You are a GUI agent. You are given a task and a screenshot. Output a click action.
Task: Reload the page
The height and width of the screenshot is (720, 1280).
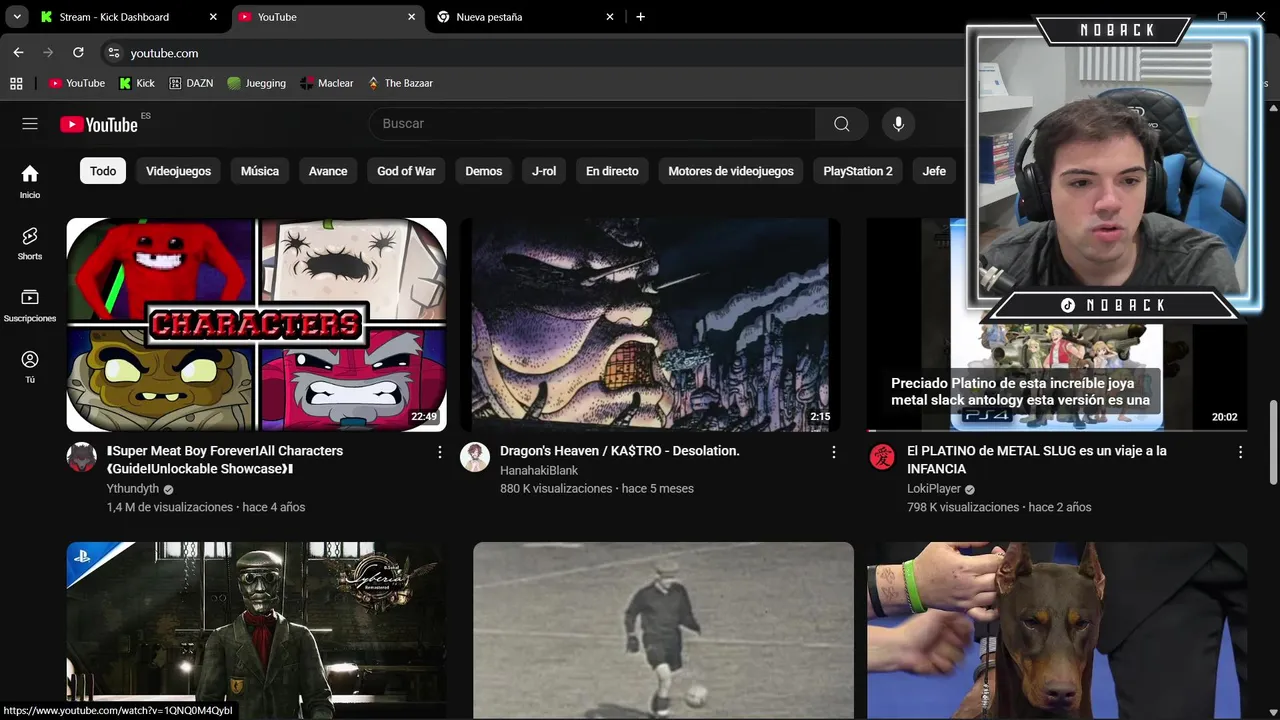coord(78,53)
